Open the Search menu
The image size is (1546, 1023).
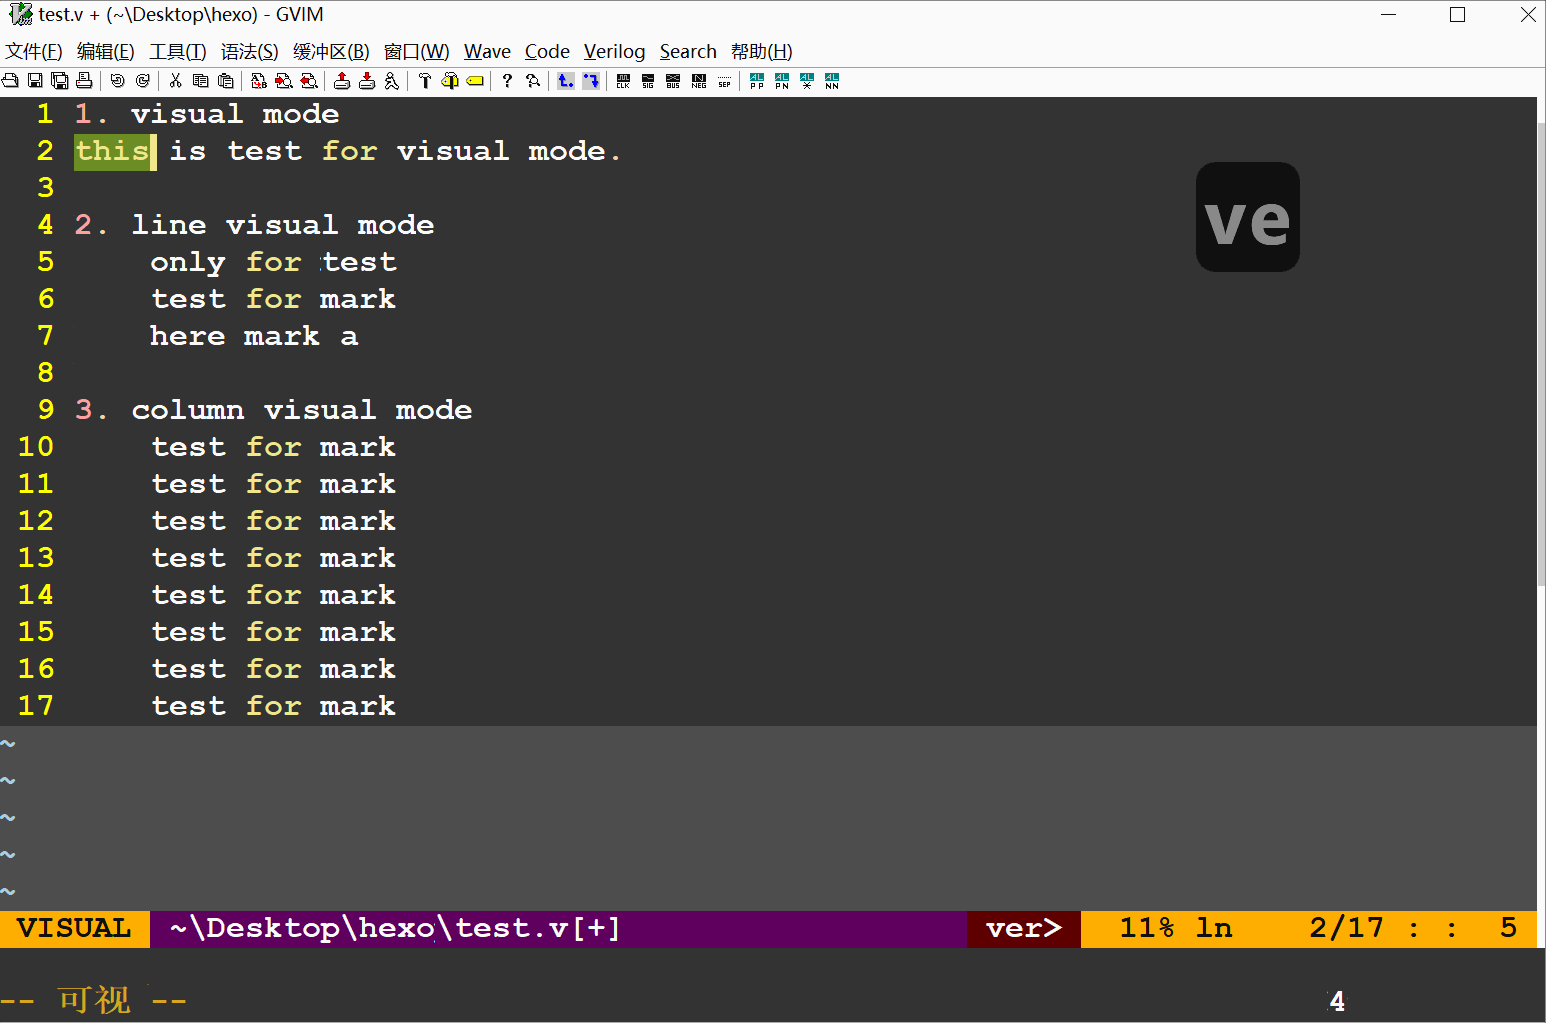(688, 51)
